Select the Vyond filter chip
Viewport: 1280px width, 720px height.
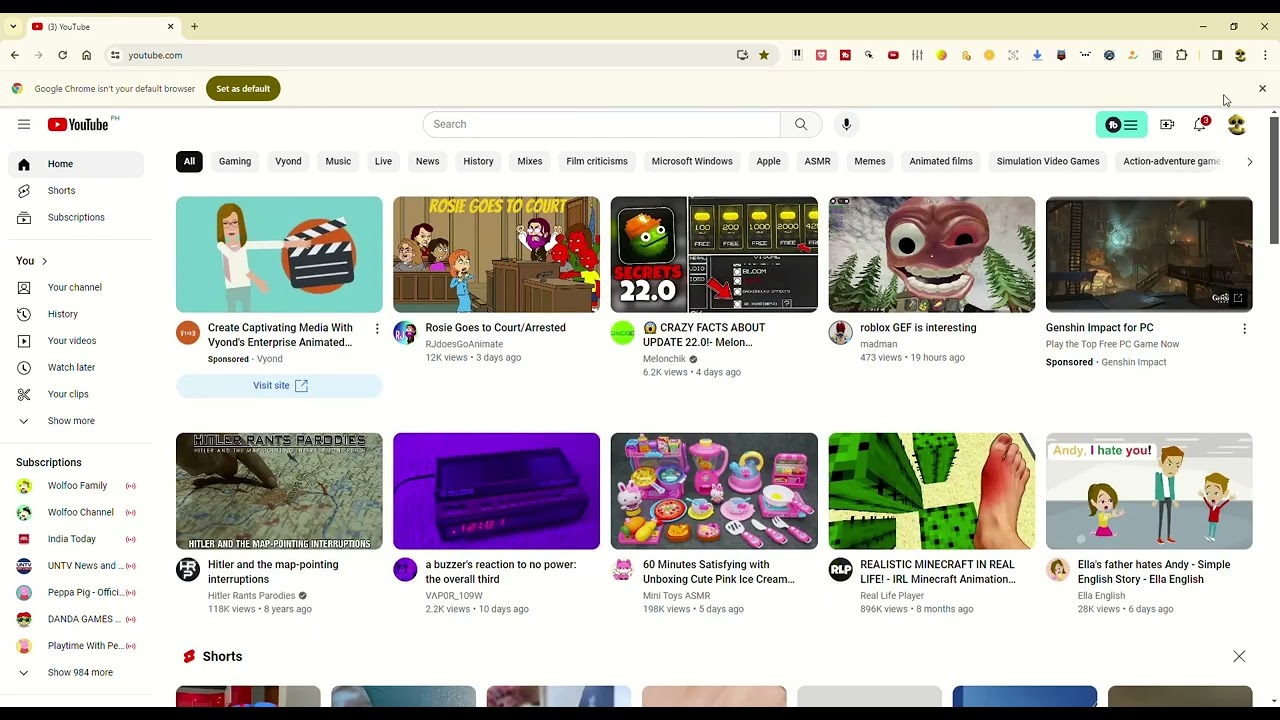[288, 161]
